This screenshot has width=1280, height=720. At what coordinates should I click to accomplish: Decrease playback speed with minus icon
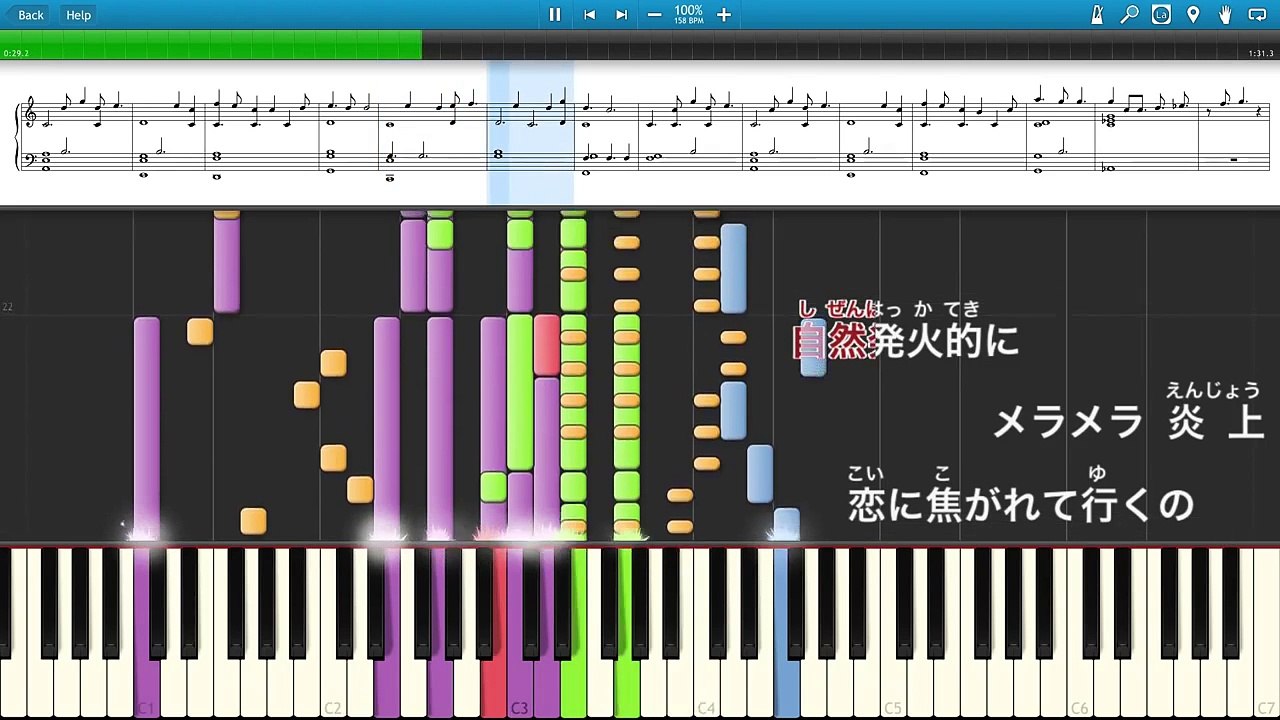coord(654,15)
